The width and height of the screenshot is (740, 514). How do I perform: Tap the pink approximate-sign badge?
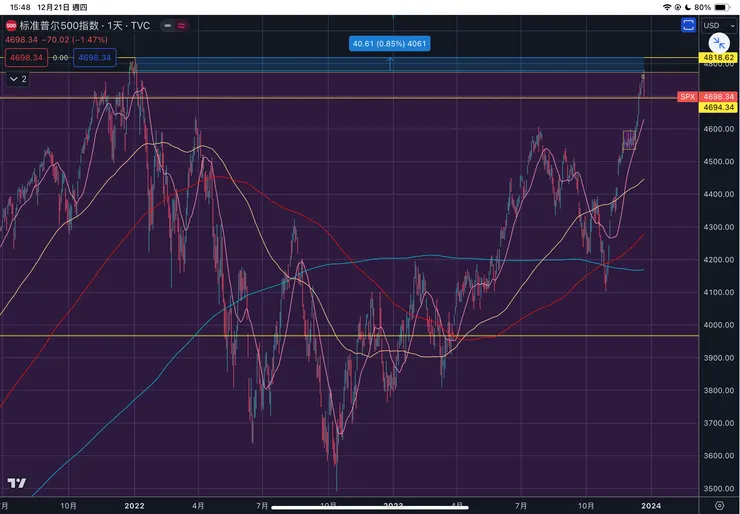(x=181, y=26)
